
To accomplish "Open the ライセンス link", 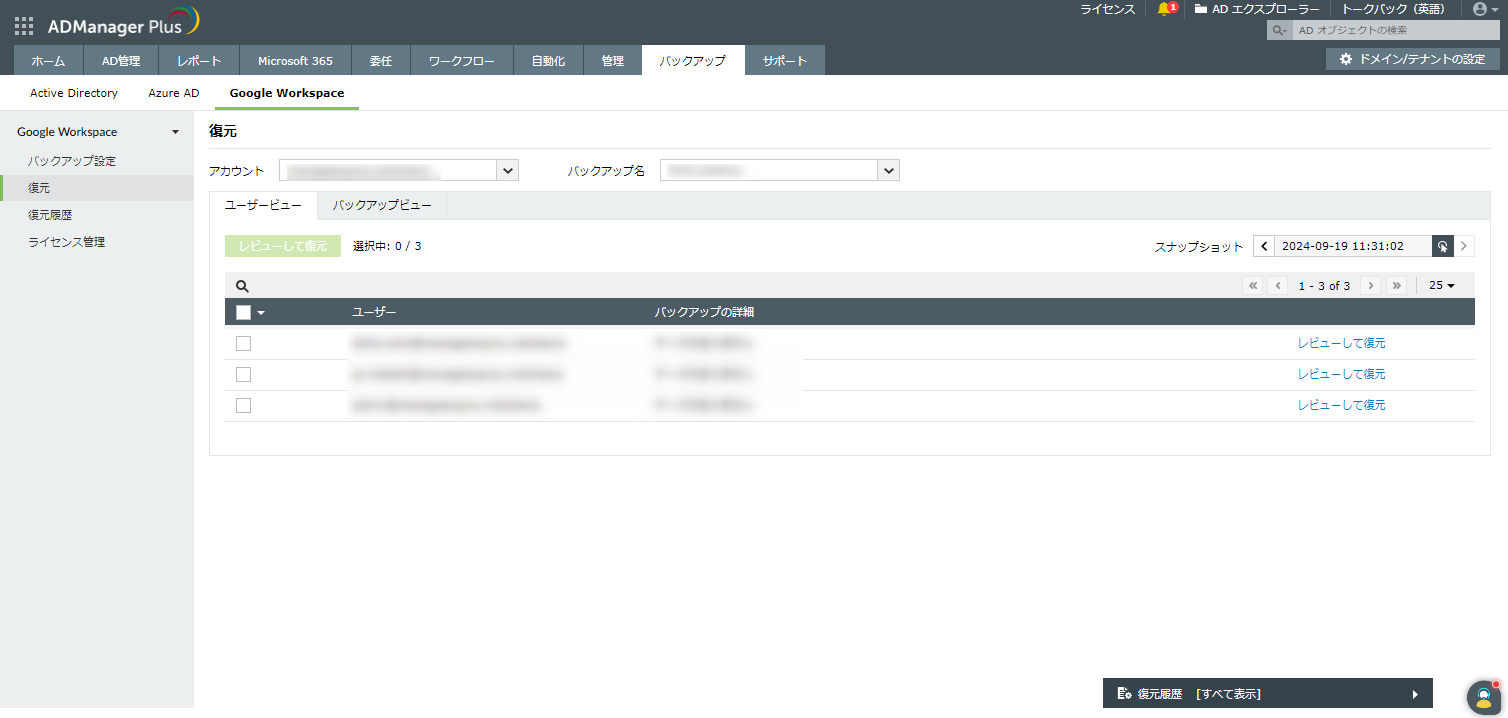I will click(x=1107, y=9).
